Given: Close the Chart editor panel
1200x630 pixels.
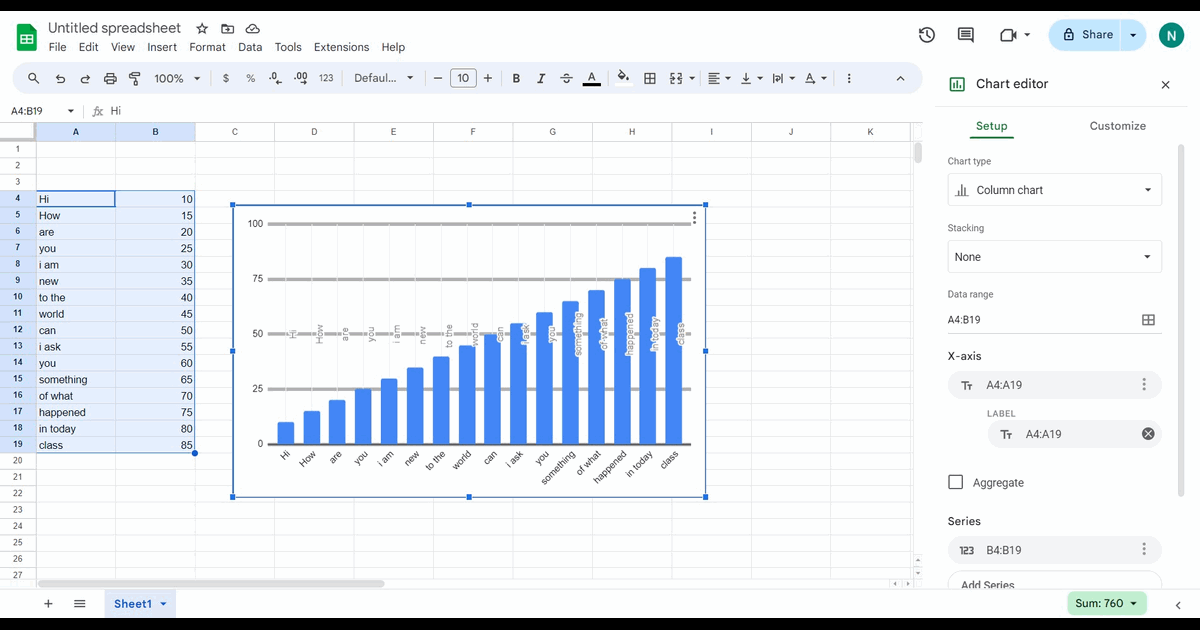Looking at the screenshot, I should pos(1165,85).
